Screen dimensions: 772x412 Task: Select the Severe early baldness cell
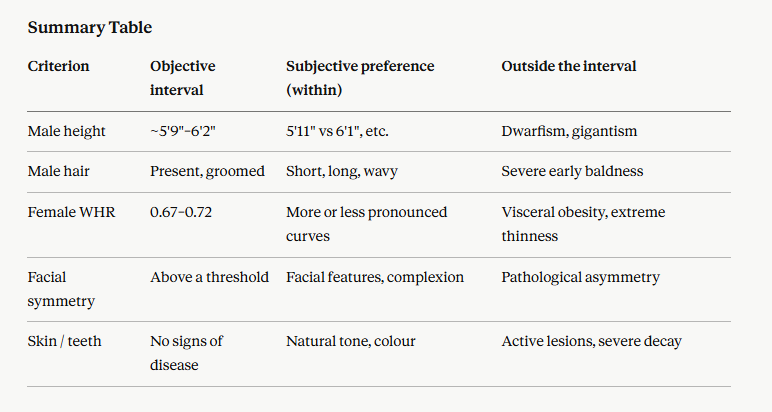pyautogui.click(x=572, y=171)
